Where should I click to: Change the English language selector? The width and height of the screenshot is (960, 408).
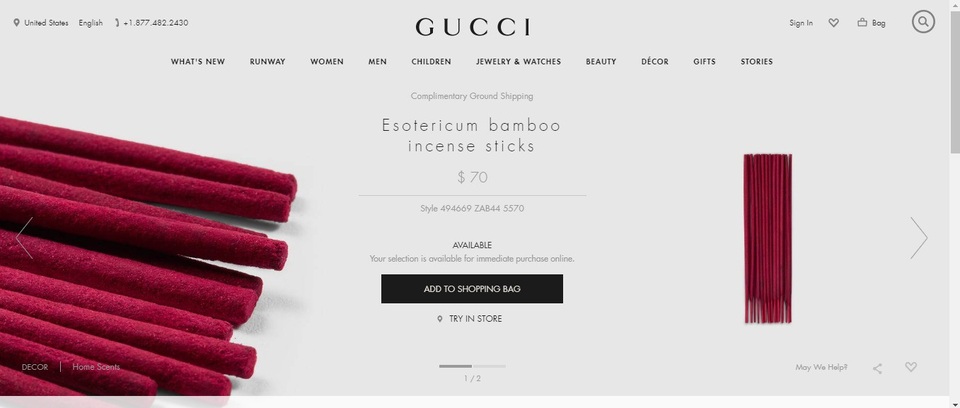click(x=91, y=23)
